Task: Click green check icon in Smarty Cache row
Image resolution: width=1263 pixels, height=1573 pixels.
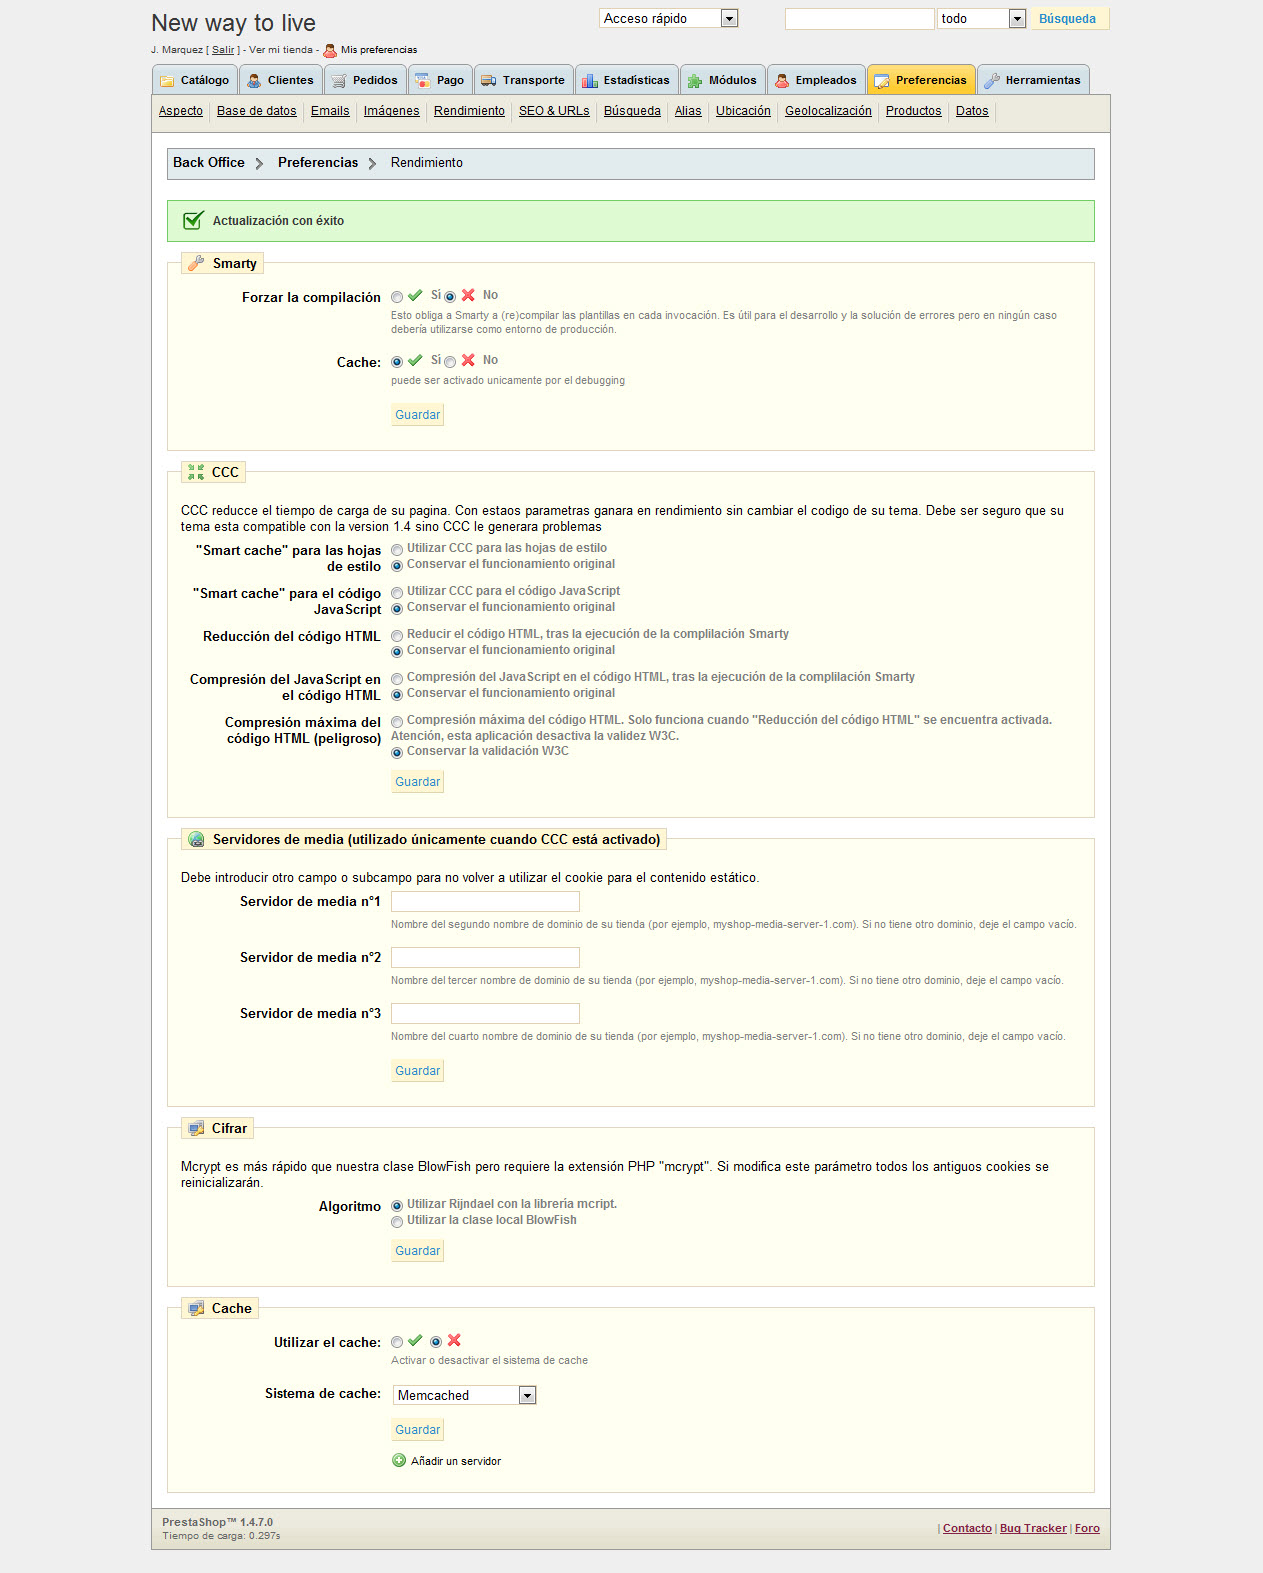Action: click(x=415, y=360)
